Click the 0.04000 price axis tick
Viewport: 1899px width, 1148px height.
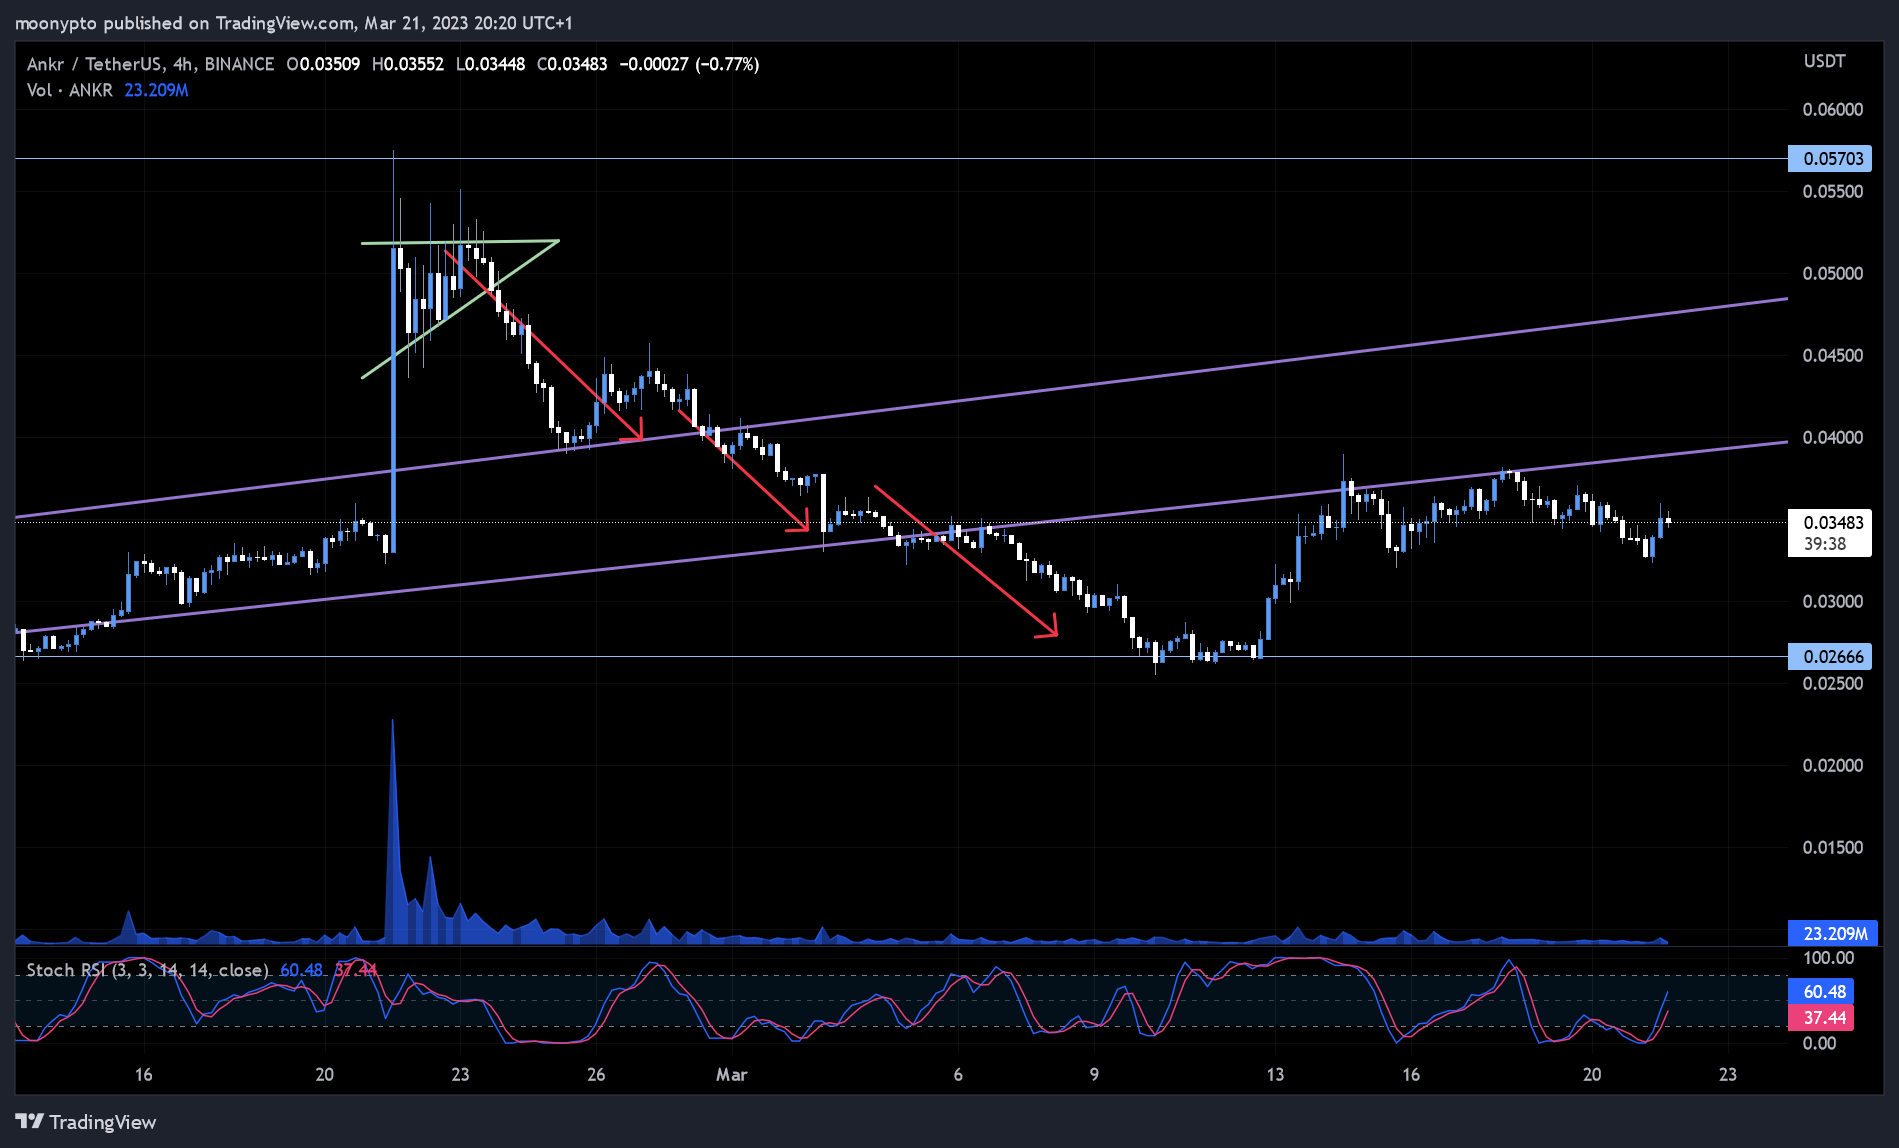[x=1833, y=437]
